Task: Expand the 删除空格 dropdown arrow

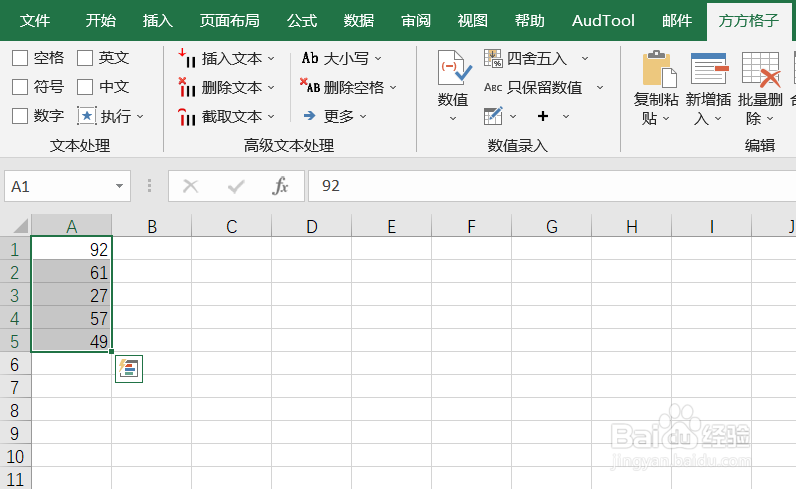Action: point(393,88)
